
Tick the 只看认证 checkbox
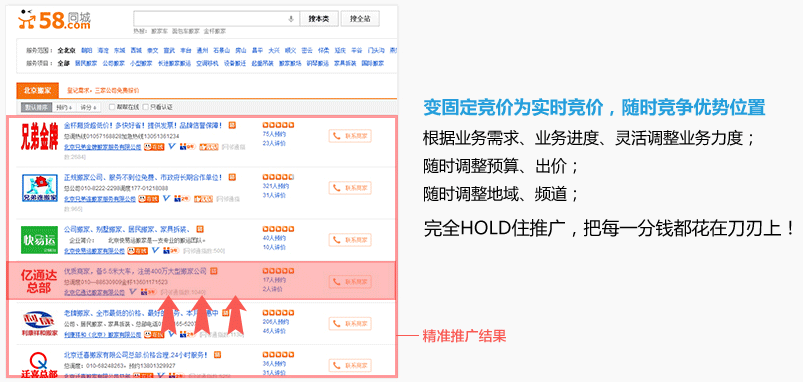(x=146, y=108)
